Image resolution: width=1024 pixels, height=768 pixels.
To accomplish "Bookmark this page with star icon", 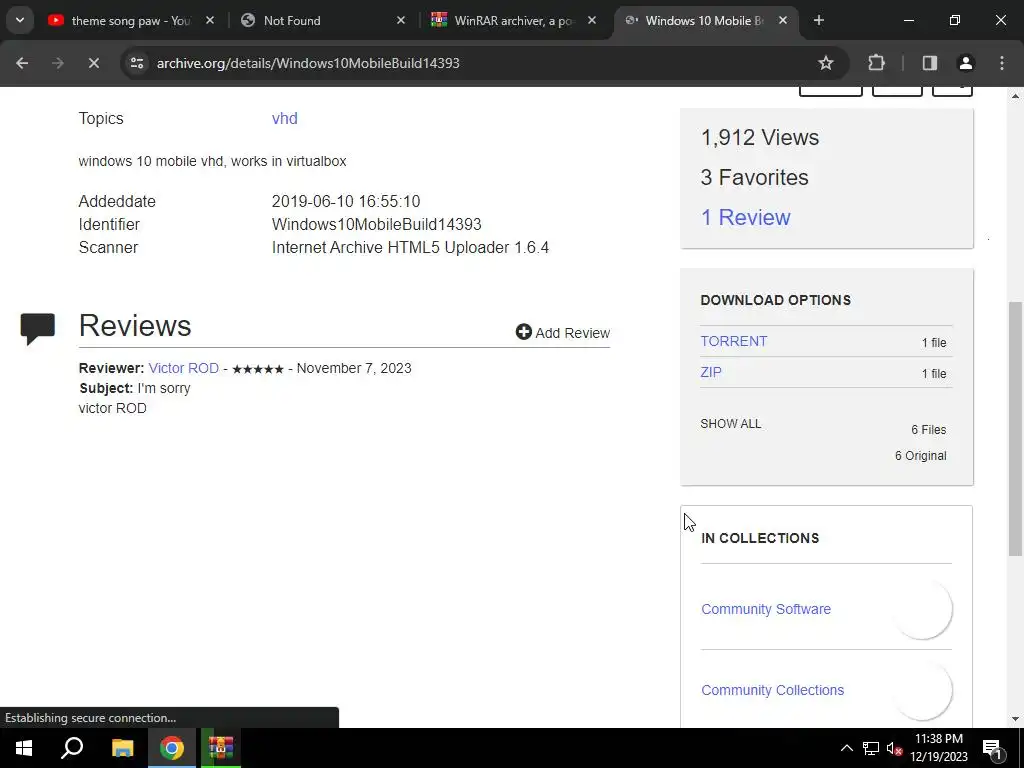I will click(x=825, y=63).
